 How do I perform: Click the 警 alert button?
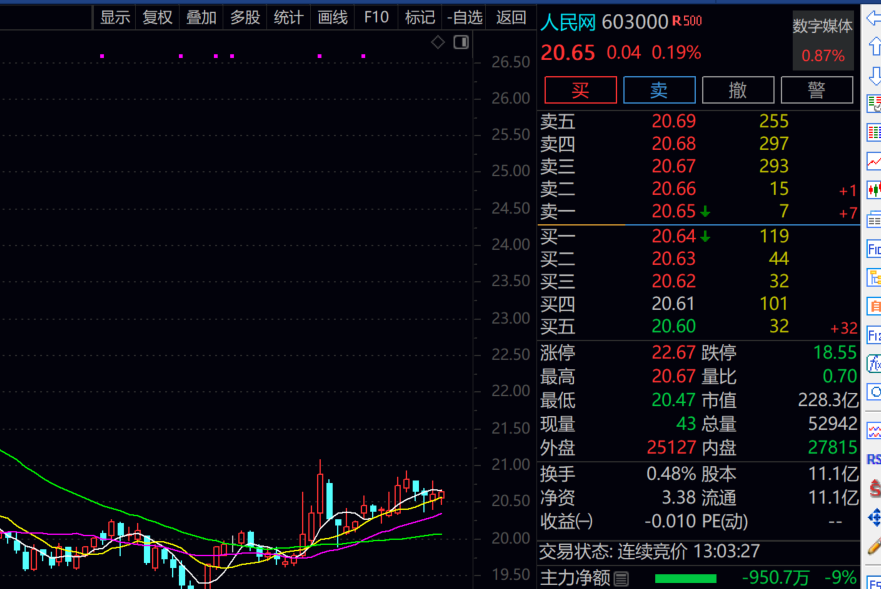(x=816, y=90)
